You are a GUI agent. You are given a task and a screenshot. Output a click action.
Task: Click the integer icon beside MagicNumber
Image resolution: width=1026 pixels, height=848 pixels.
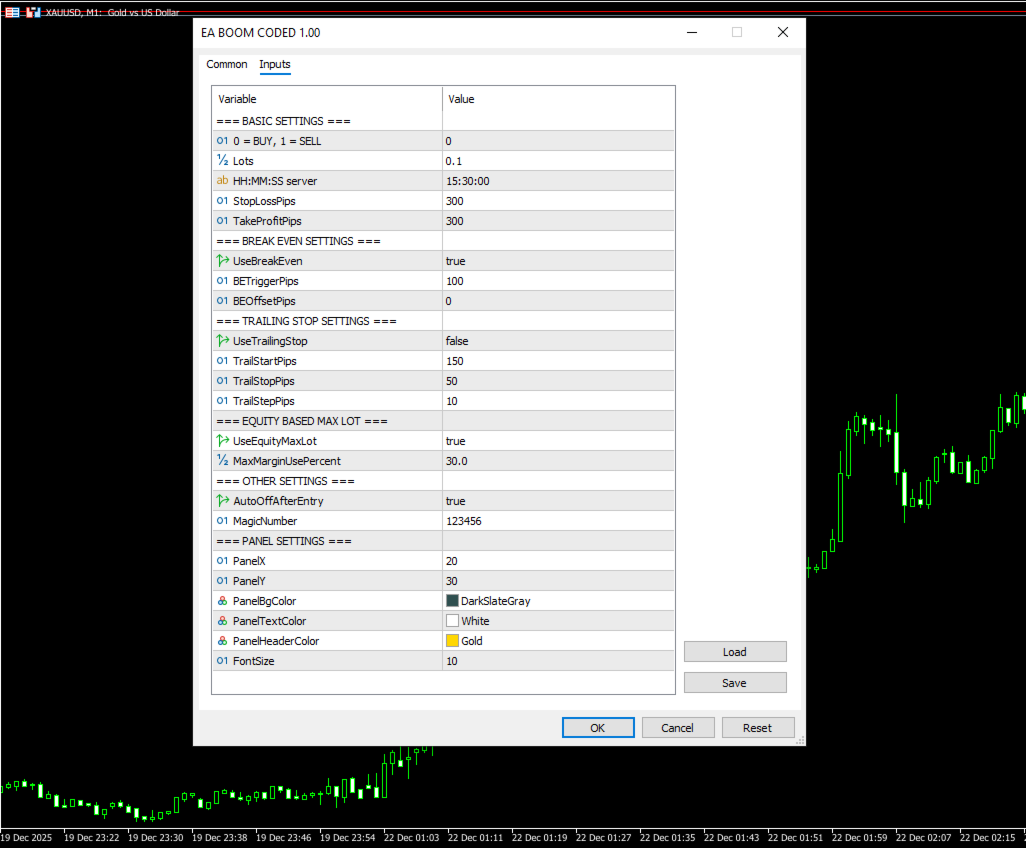[x=222, y=520]
